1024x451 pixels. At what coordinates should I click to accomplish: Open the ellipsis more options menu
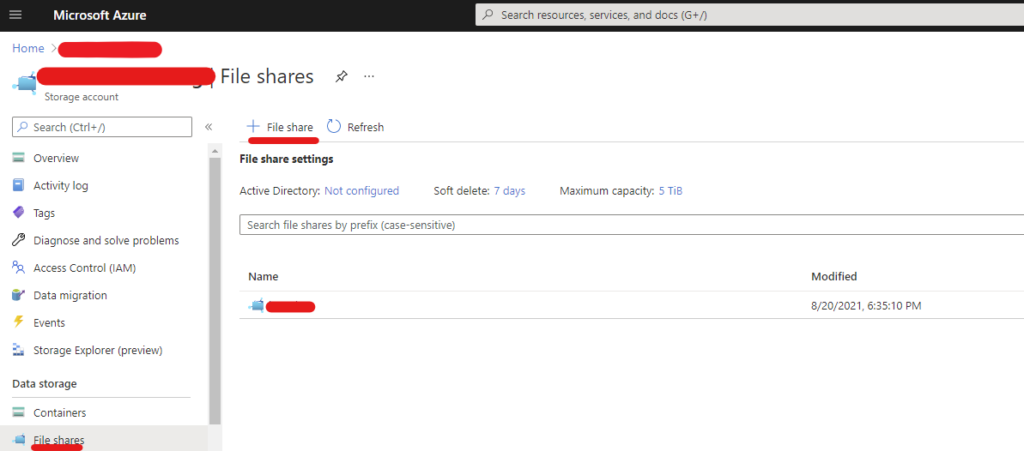369,76
